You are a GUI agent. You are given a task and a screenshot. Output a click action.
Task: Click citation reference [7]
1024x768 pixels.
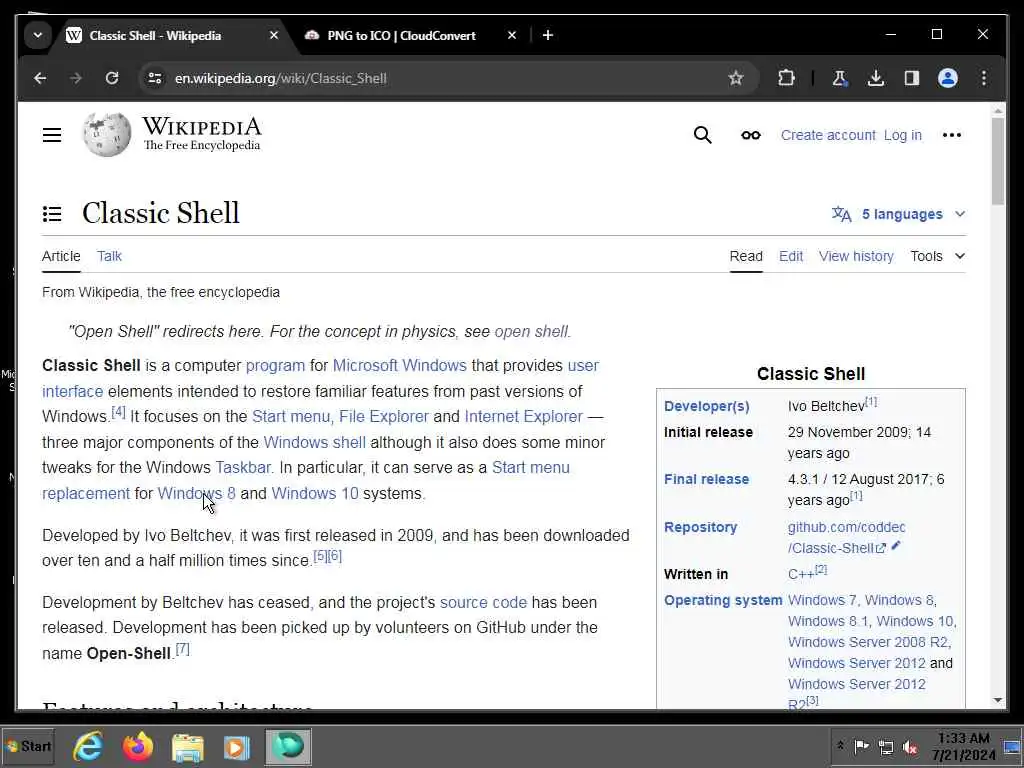tap(183, 649)
